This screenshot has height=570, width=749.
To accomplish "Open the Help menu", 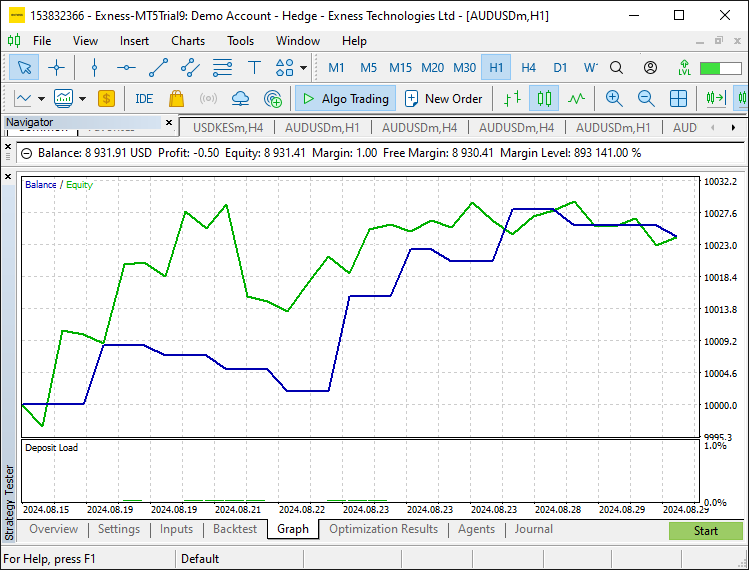I will click(x=354, y=41).
